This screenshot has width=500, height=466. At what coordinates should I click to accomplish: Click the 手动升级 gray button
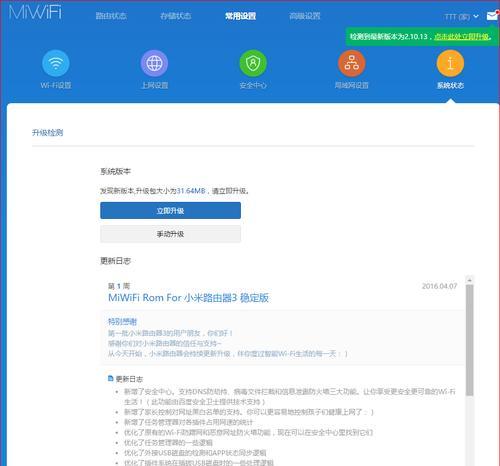170,234
